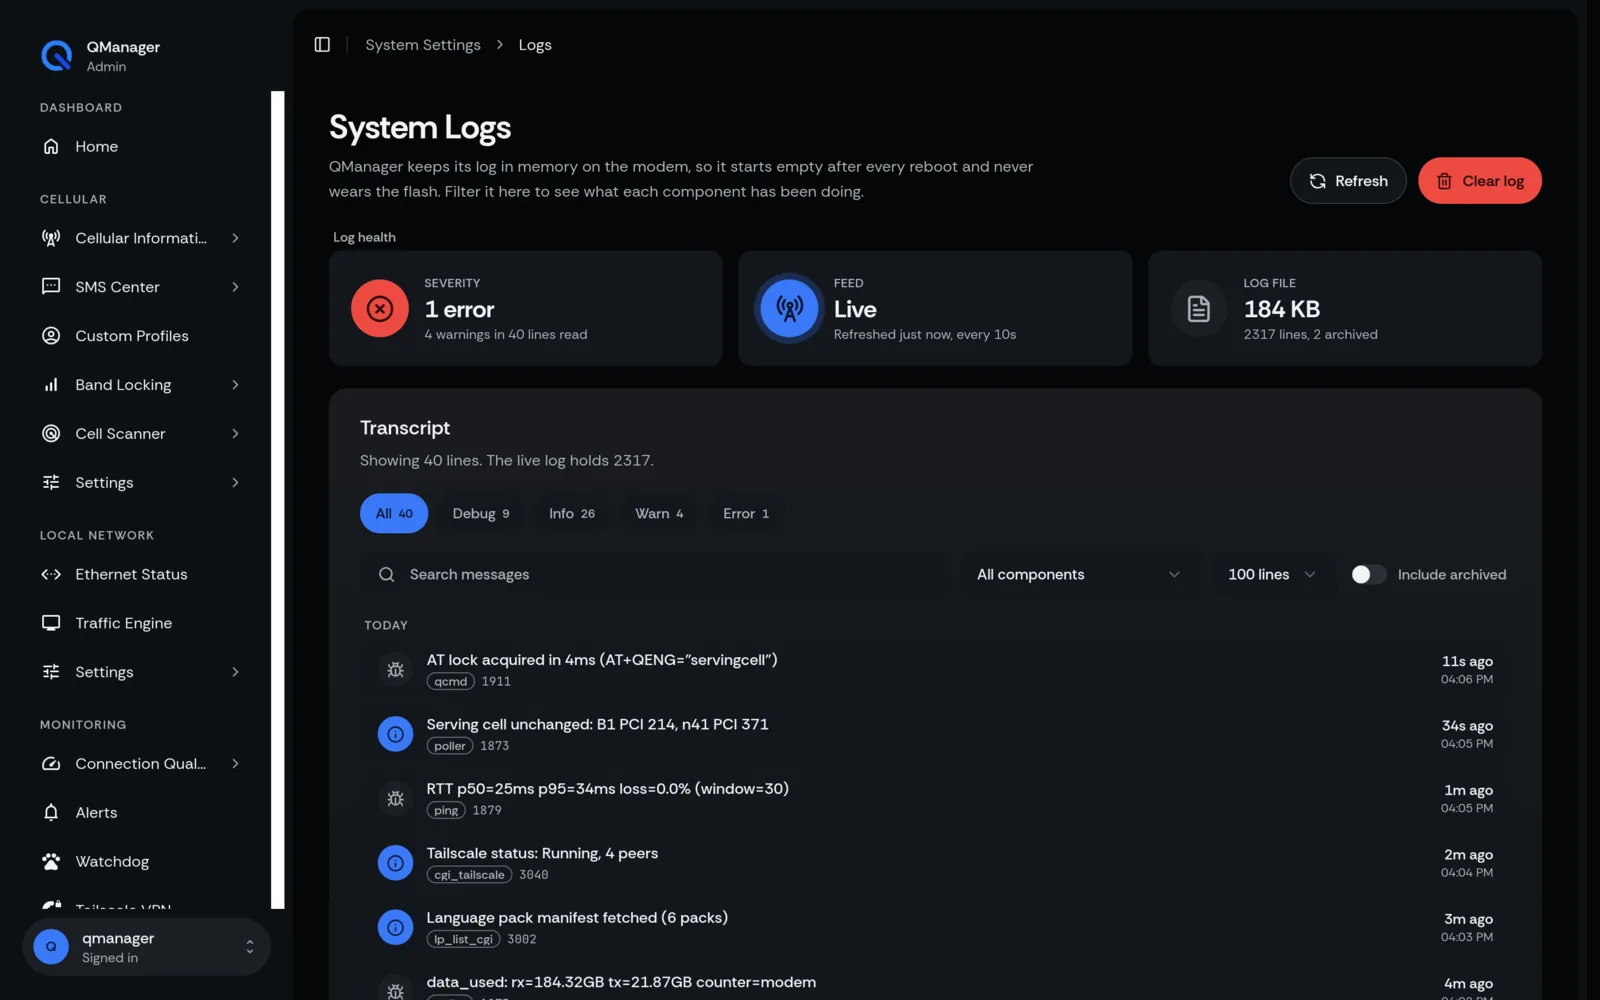The height and width of the screenshot is (1000, 1600).
Task: Expand Cellular Information submenu
Action: pyautogui.click(x=236, y=238)
